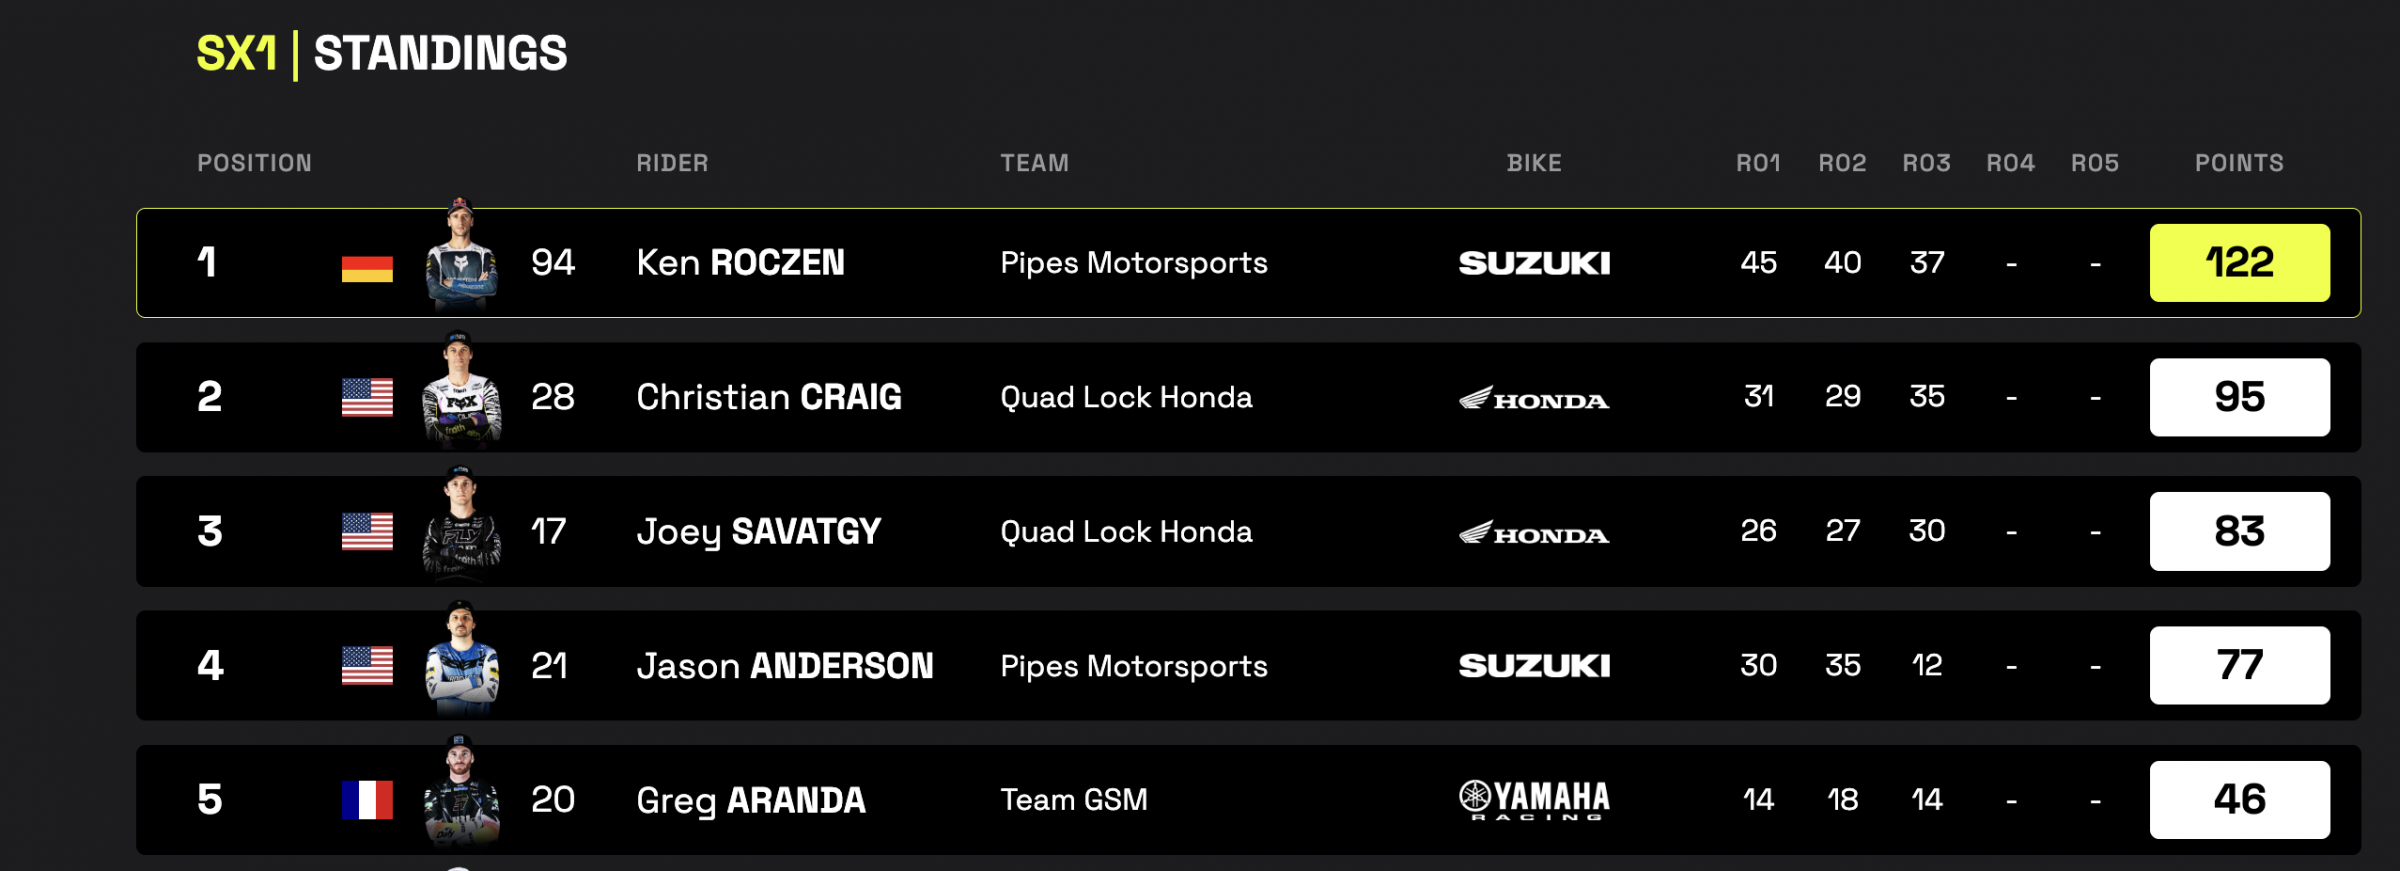Click the highlighted 122 points badge

[2240, 263]
